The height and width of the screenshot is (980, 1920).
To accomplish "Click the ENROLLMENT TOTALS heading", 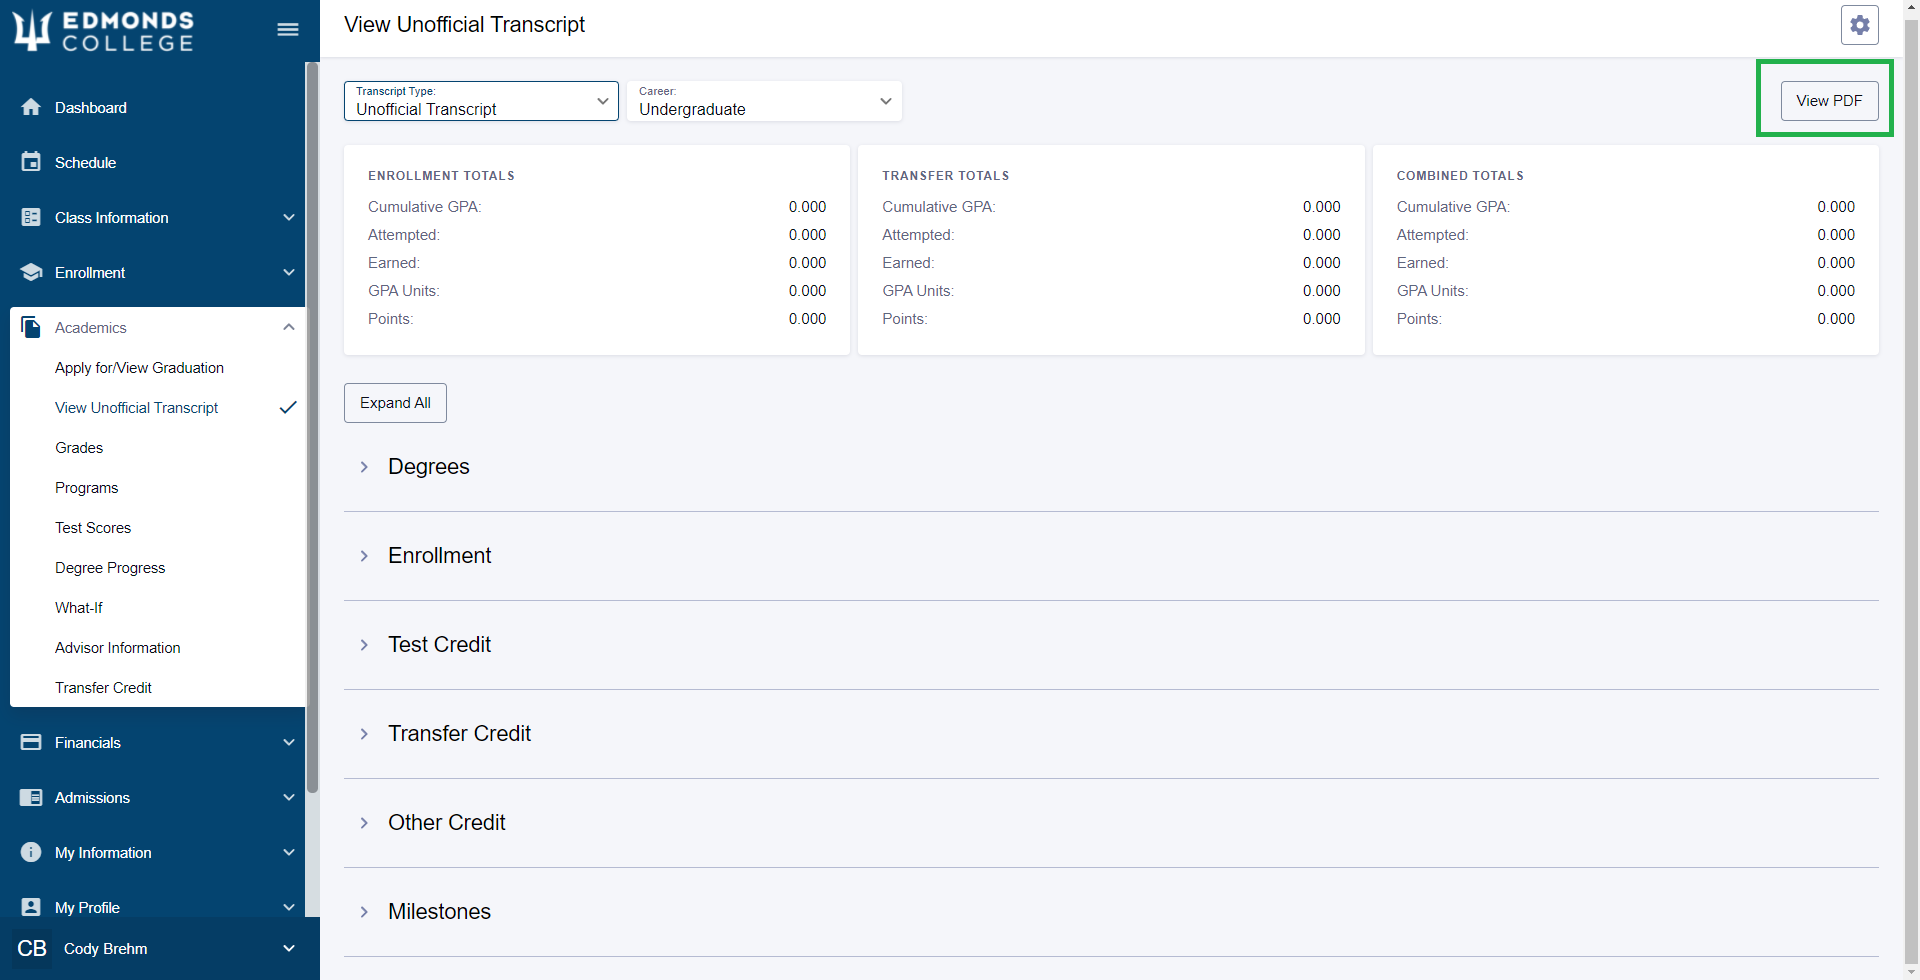I will point(441,176).
